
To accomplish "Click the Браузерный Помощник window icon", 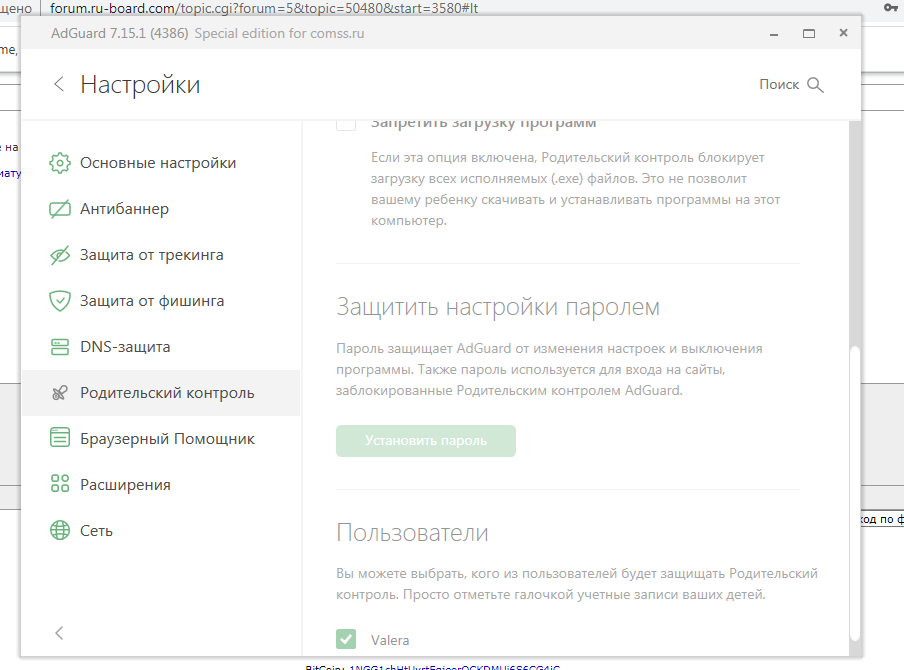I will (x=60, y=438).
